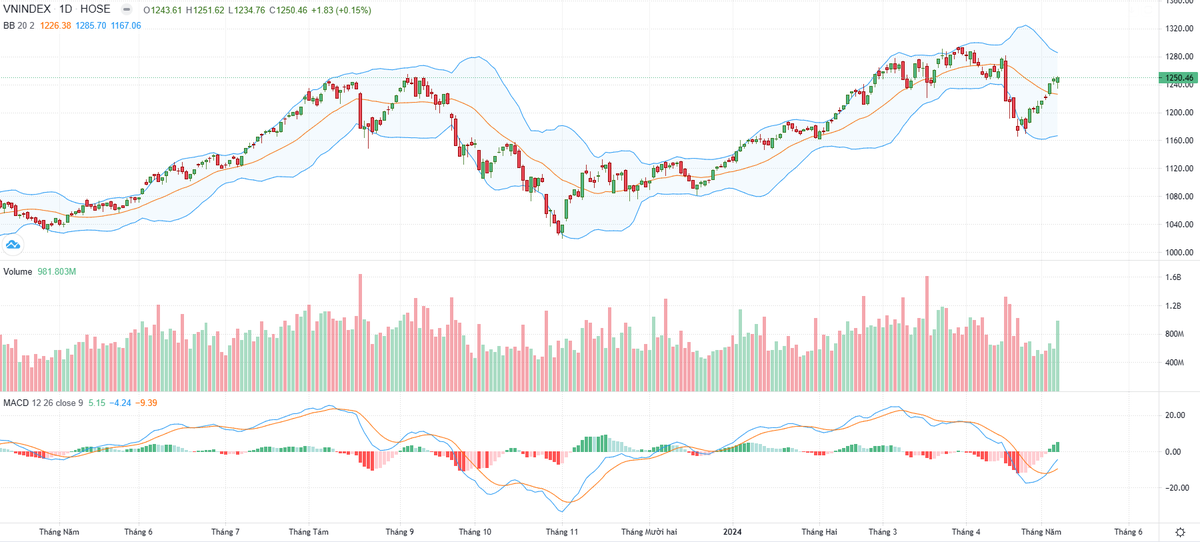
Task: Click the -20.00 MACD axis label
Action: 1174,488
